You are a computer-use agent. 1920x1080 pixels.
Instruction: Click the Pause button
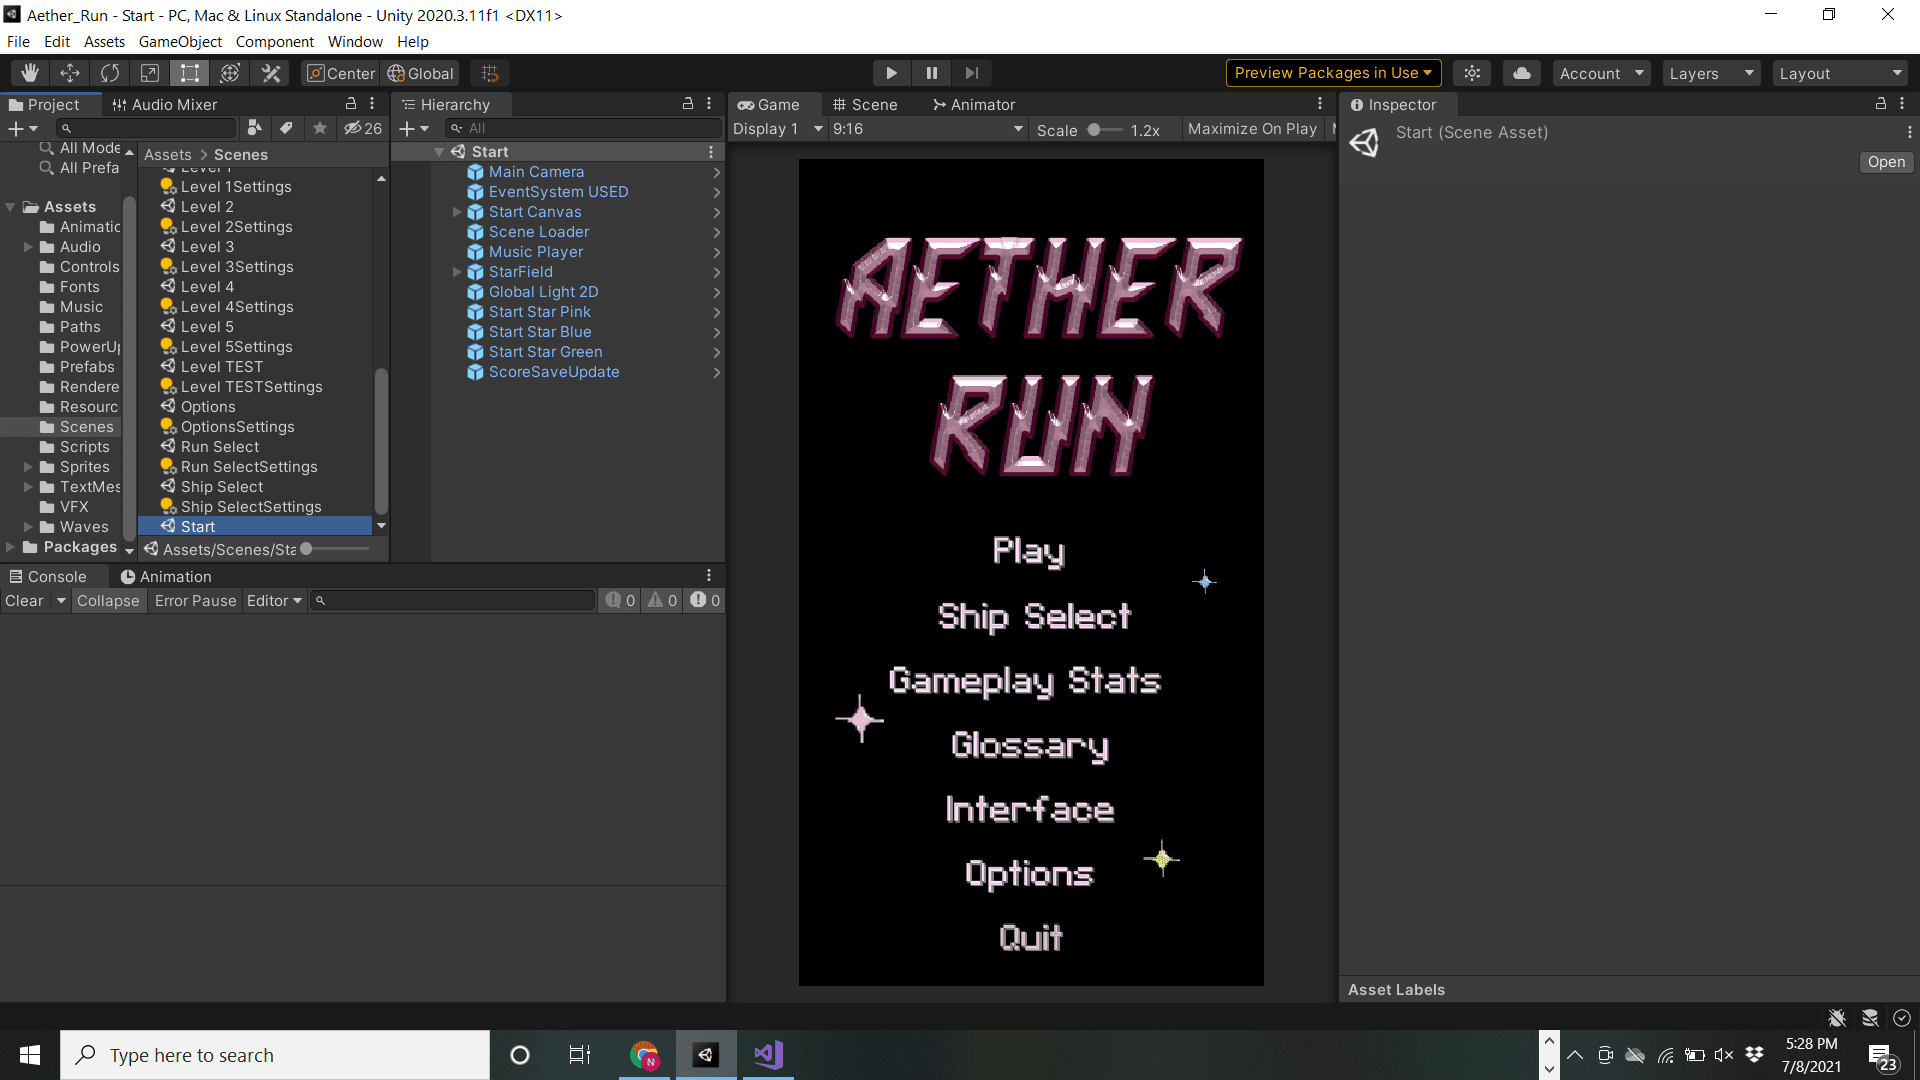pyautogui.click(x=931, y=73)
